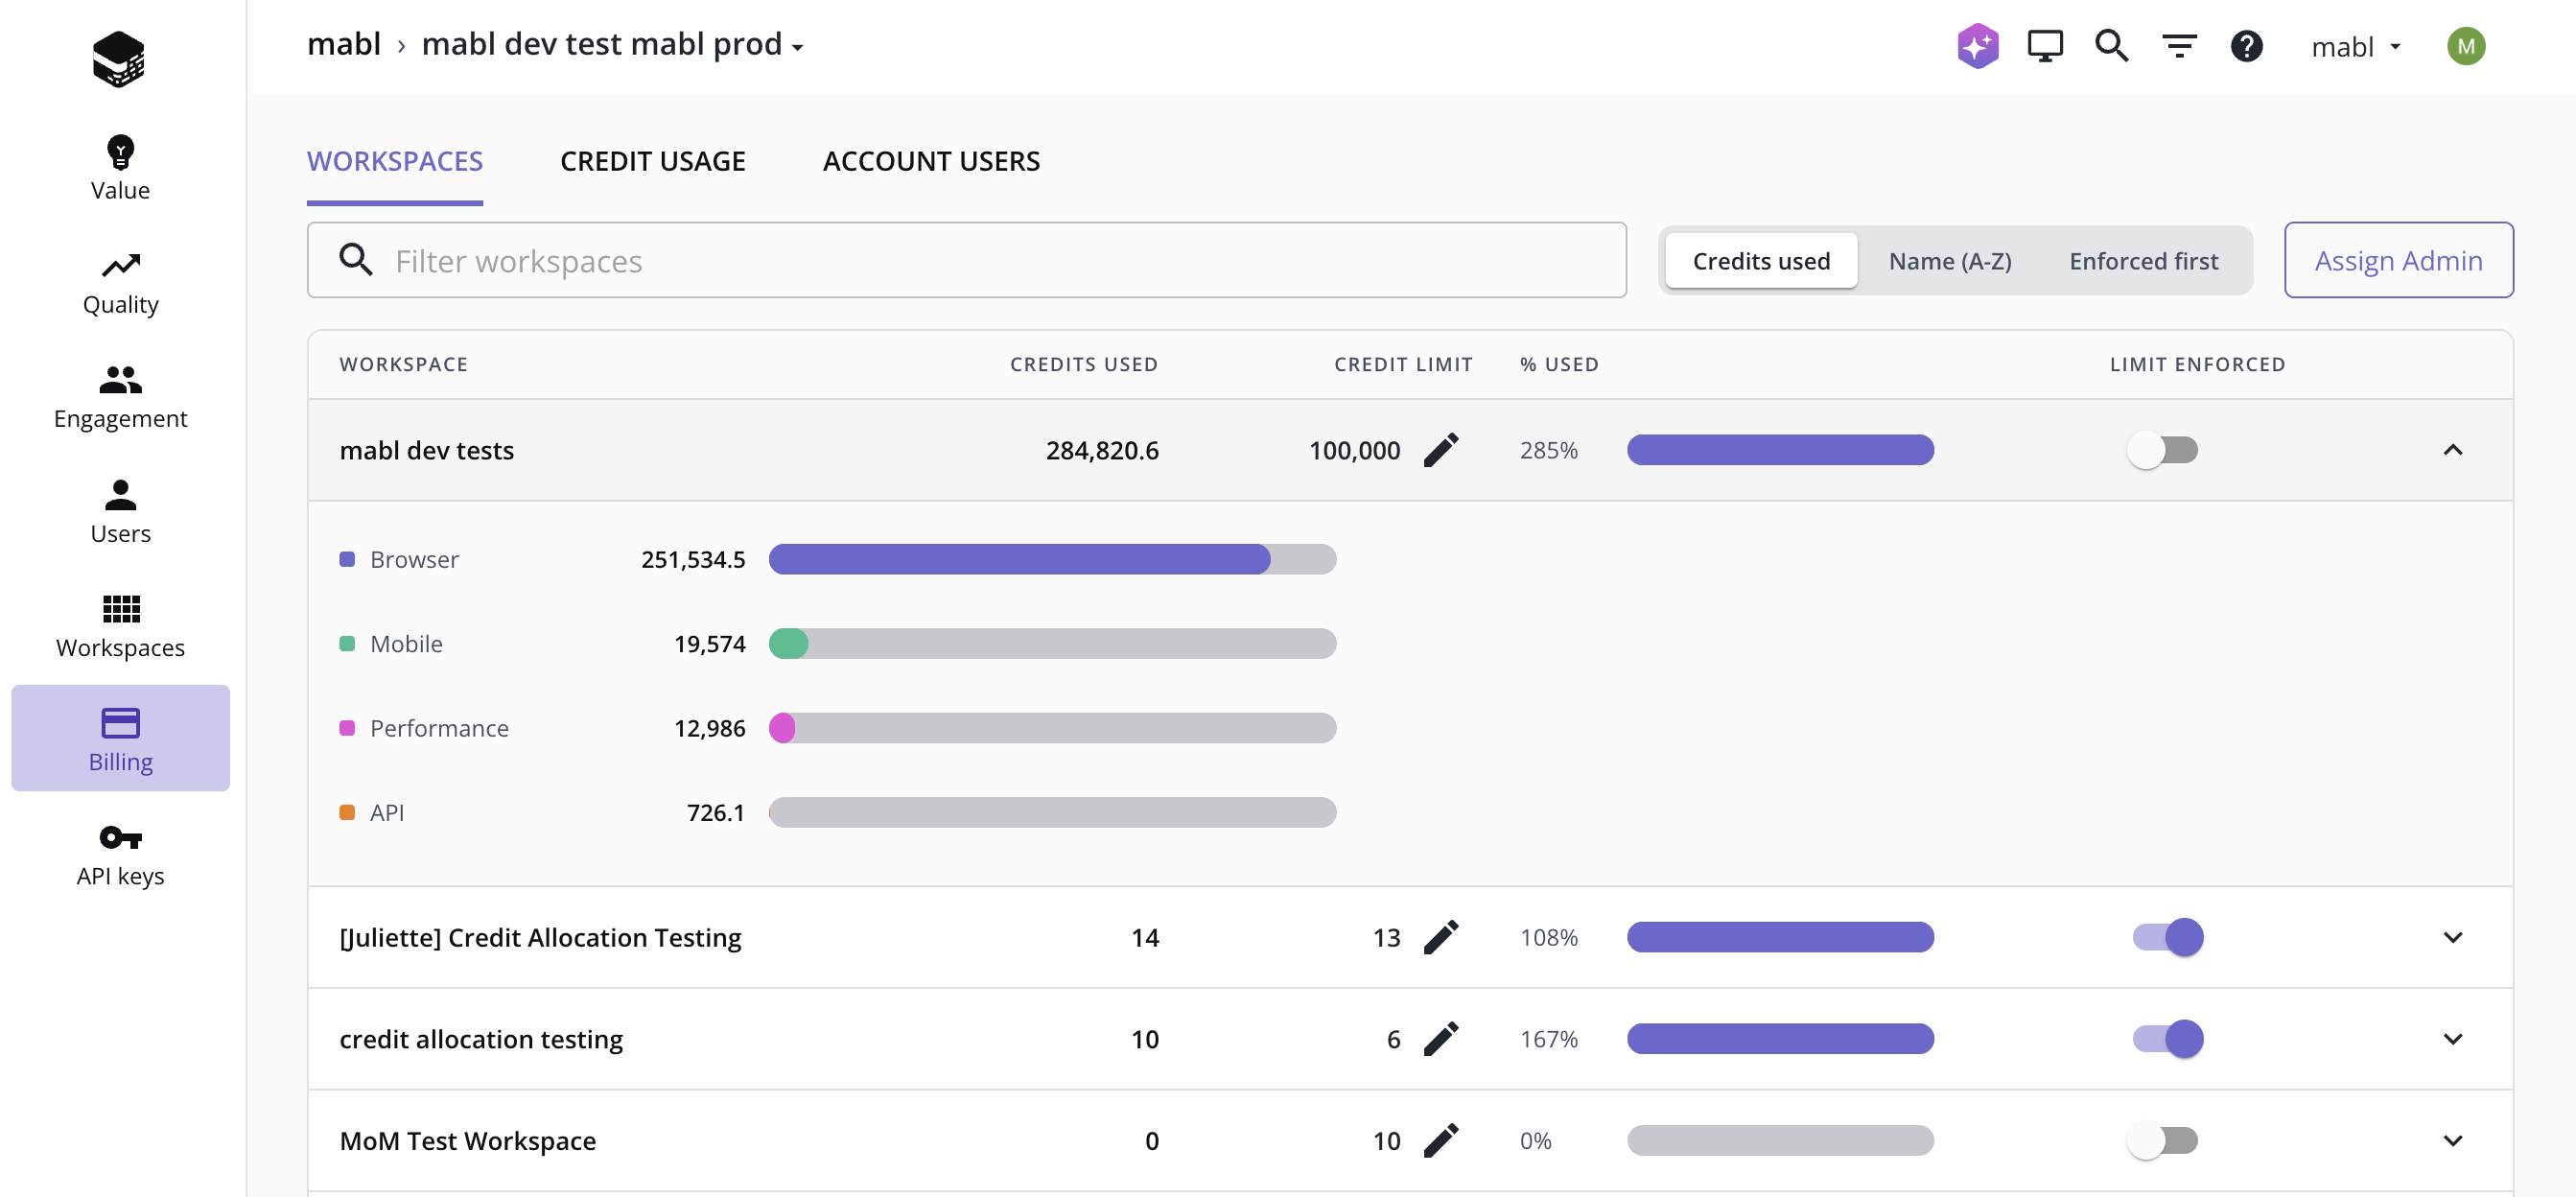The height and width of the screenshot is (1197, 2576).
Task: Click the 284,820.6 credits used value
Action: click(1102, 450)
